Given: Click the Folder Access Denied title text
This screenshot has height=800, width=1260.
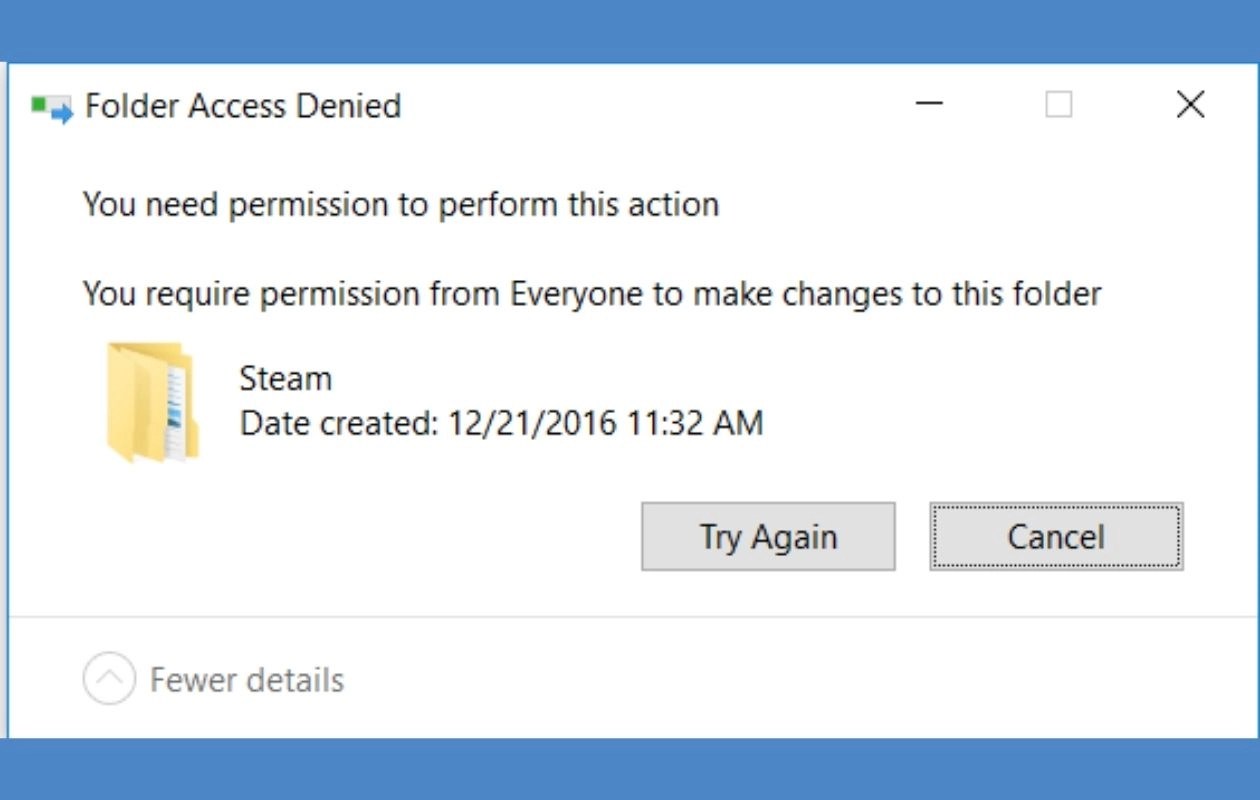Looking at the screenshot, I should [x=242, y=105].
